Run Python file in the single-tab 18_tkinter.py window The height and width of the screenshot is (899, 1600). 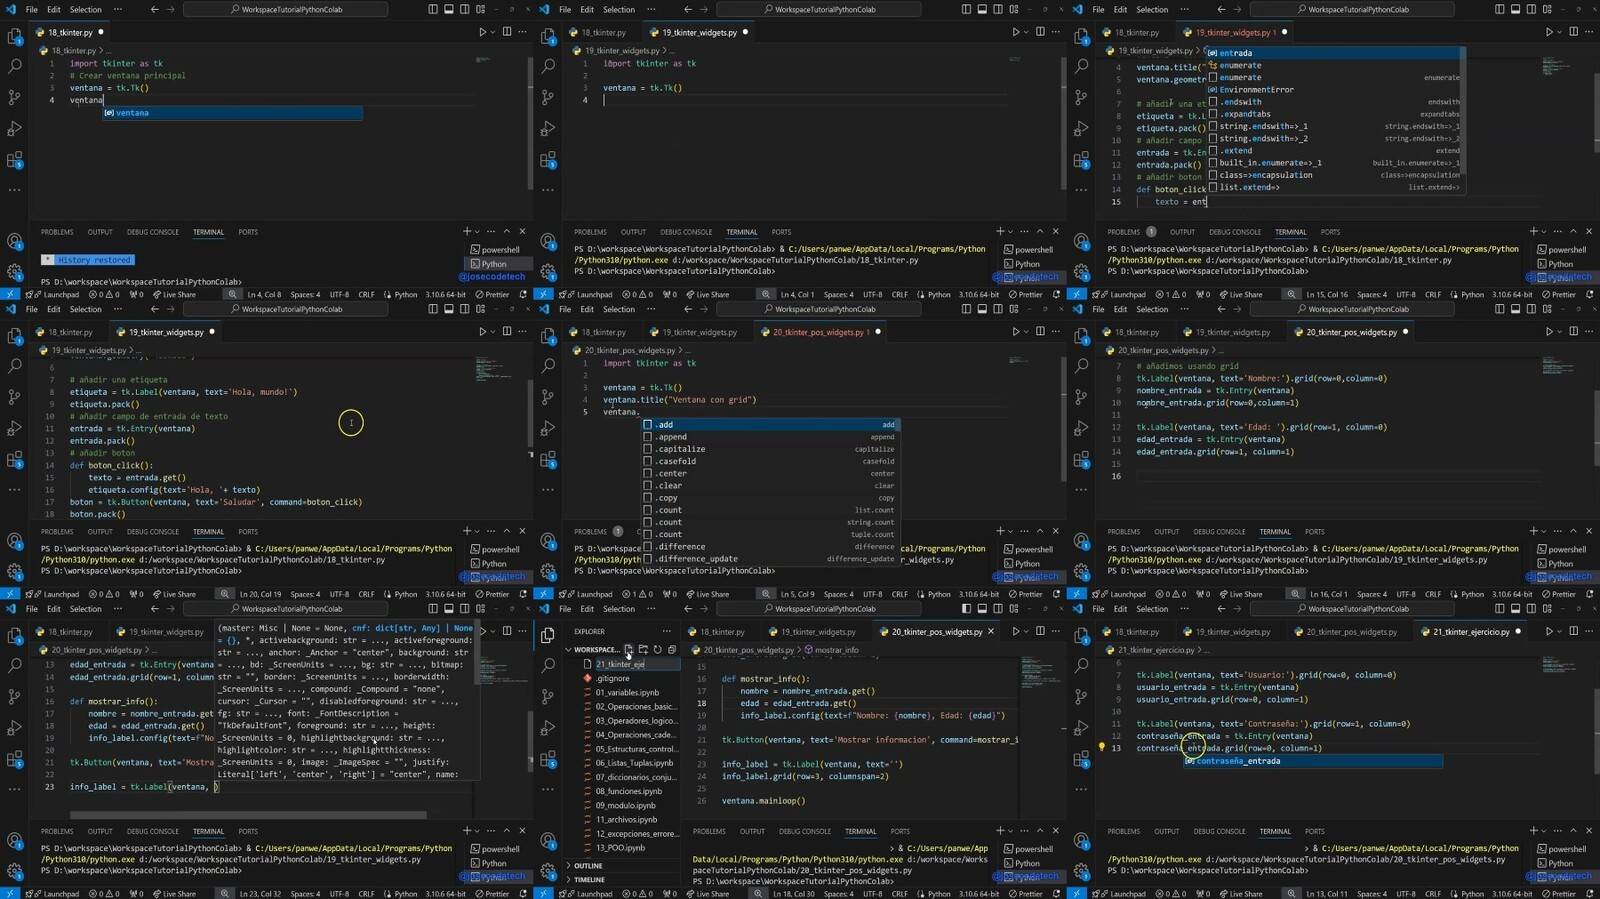coord(482,32)
